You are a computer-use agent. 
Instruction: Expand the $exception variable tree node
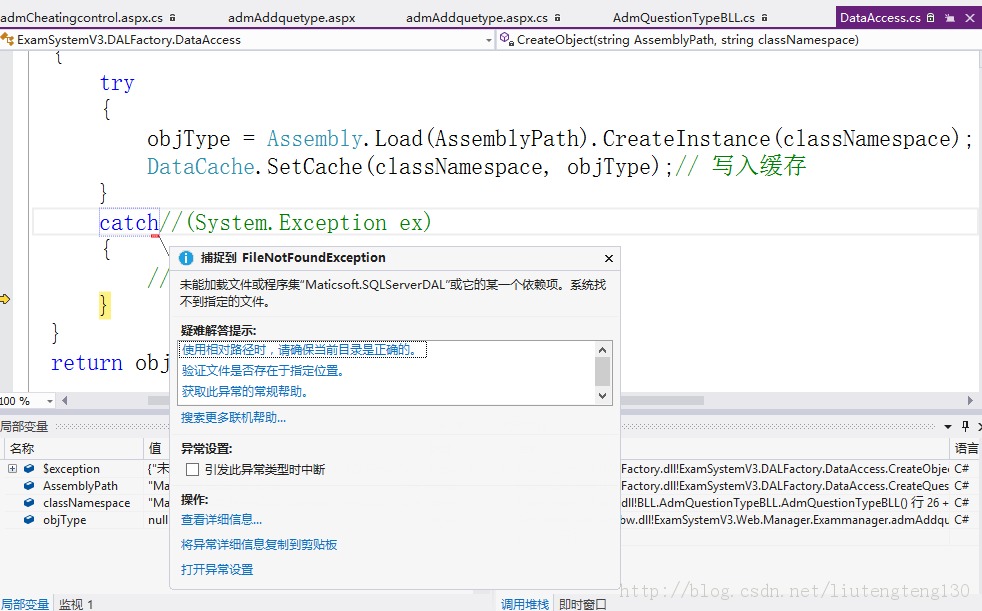pyautogui.click(x=12, y=468)
